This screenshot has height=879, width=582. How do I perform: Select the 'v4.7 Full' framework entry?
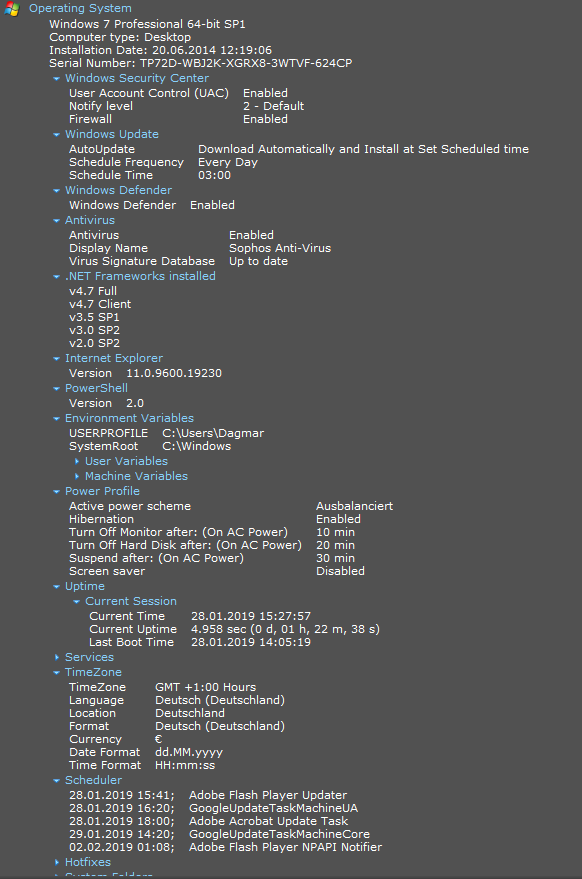click(x=93, y=291)
